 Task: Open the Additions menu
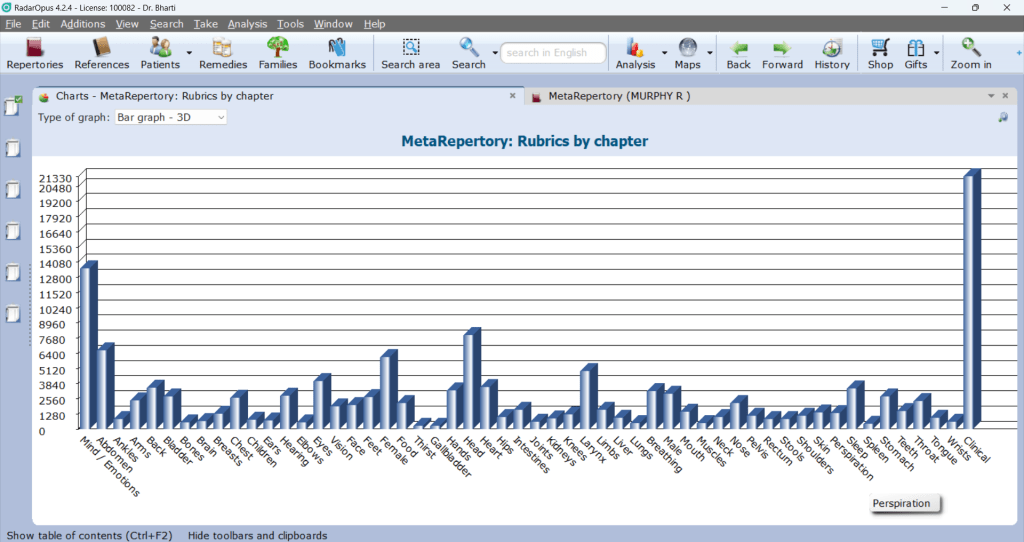(x=82, y=24)
